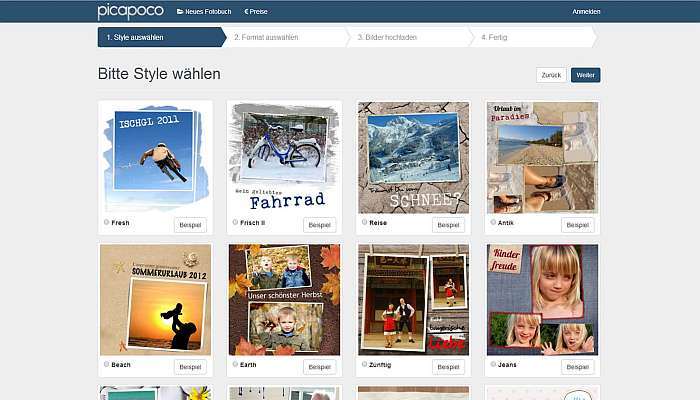Select the Frisch II style radio button
The width and height of the screenshot is (700, 400).
pyautogui.click(x=235, y=222)
